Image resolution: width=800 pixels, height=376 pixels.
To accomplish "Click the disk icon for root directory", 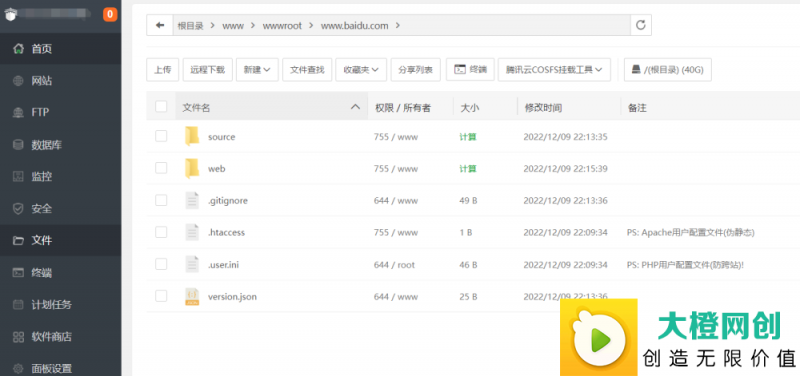I will [x=636, y=69].
